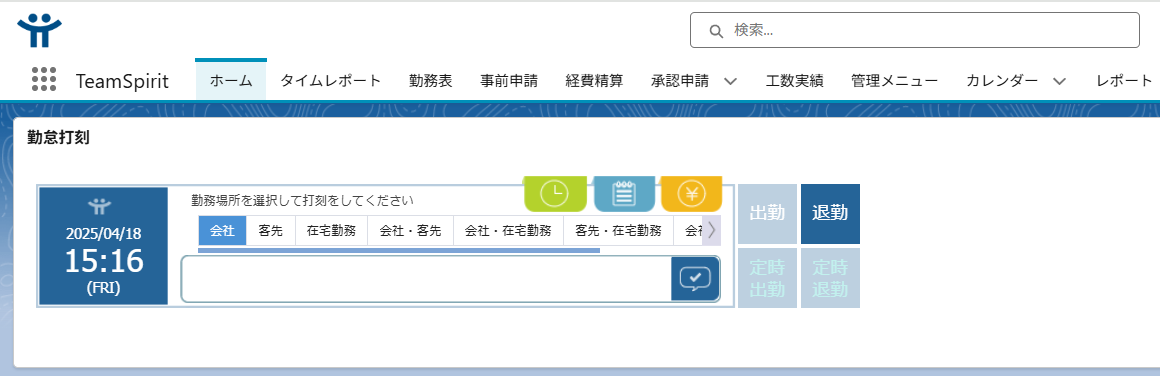The width and height of the screenshot is (1160, 376).
Task: Click the work location horizontal scrollbar
Action: click(399, 250)
